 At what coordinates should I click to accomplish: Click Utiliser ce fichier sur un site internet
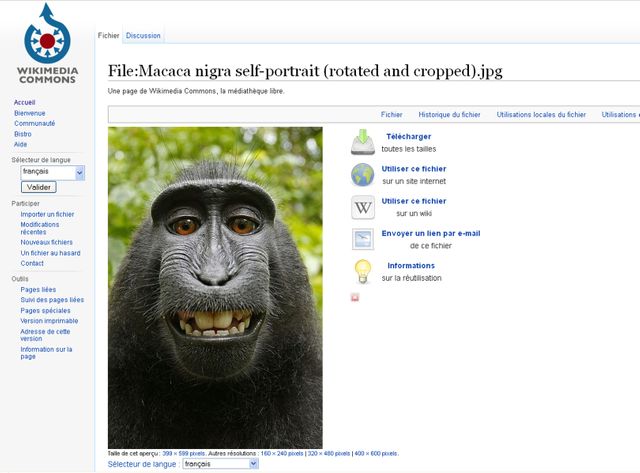pos(414,169)
